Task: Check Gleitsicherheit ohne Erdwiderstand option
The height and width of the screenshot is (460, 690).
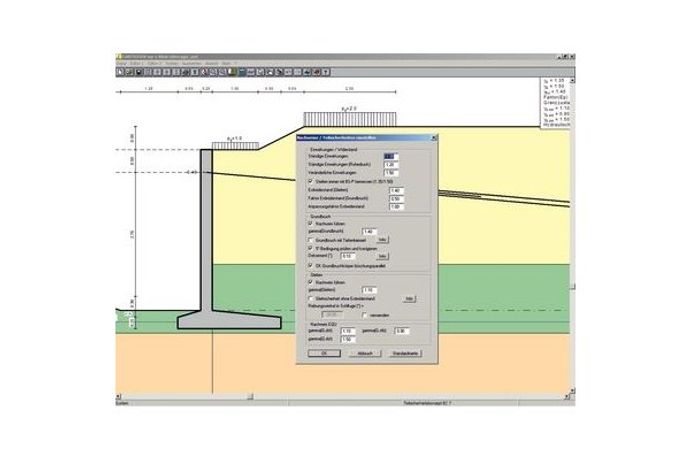Action: tap(305, 298)
